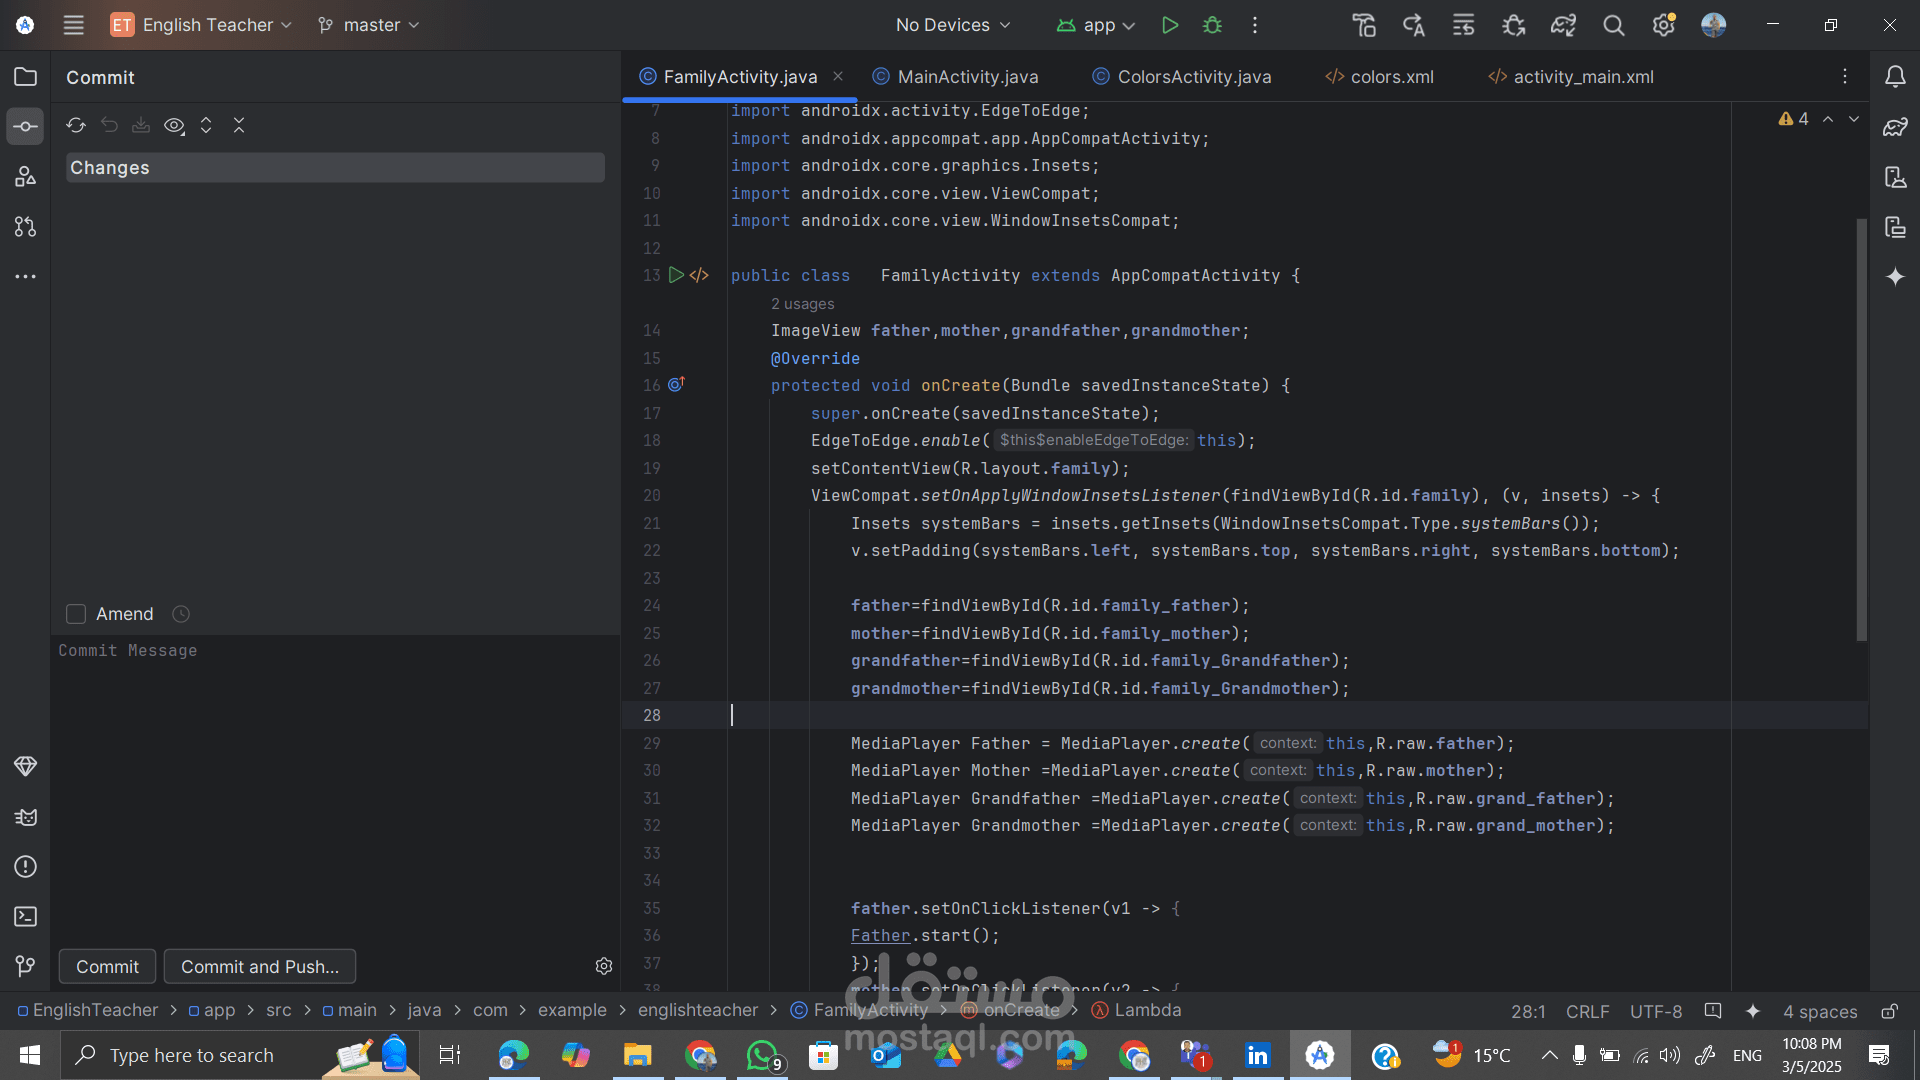Open the Terminal tool window icon

(26, 916)
